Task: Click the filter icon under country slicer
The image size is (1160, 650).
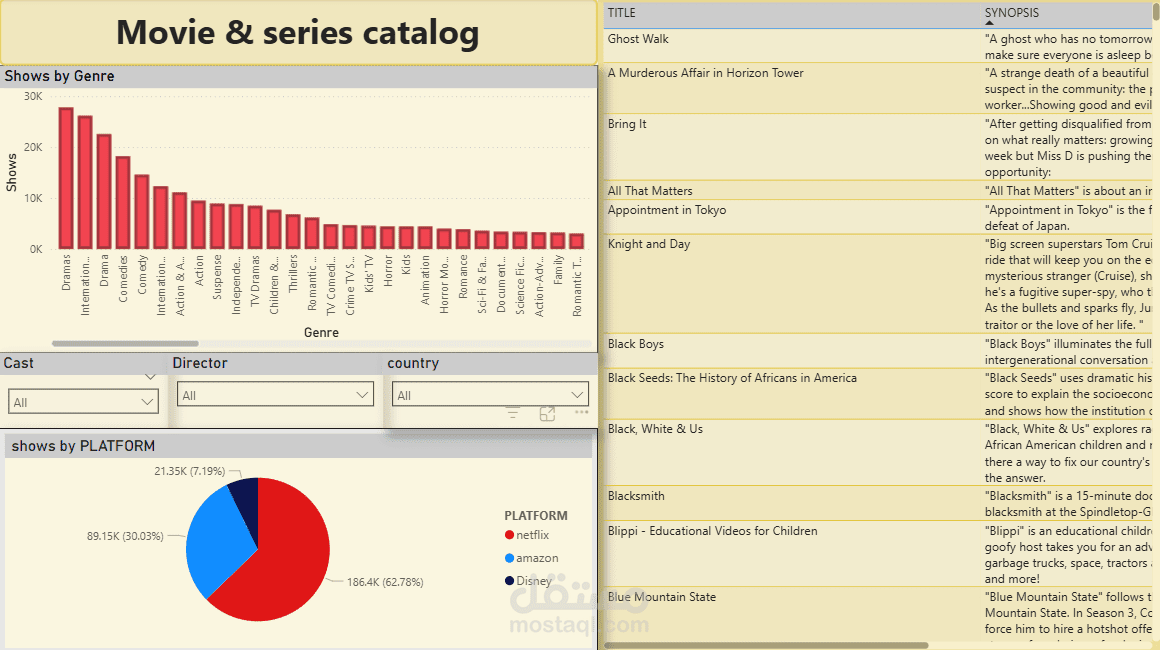Action: click(x=513, y=413)
